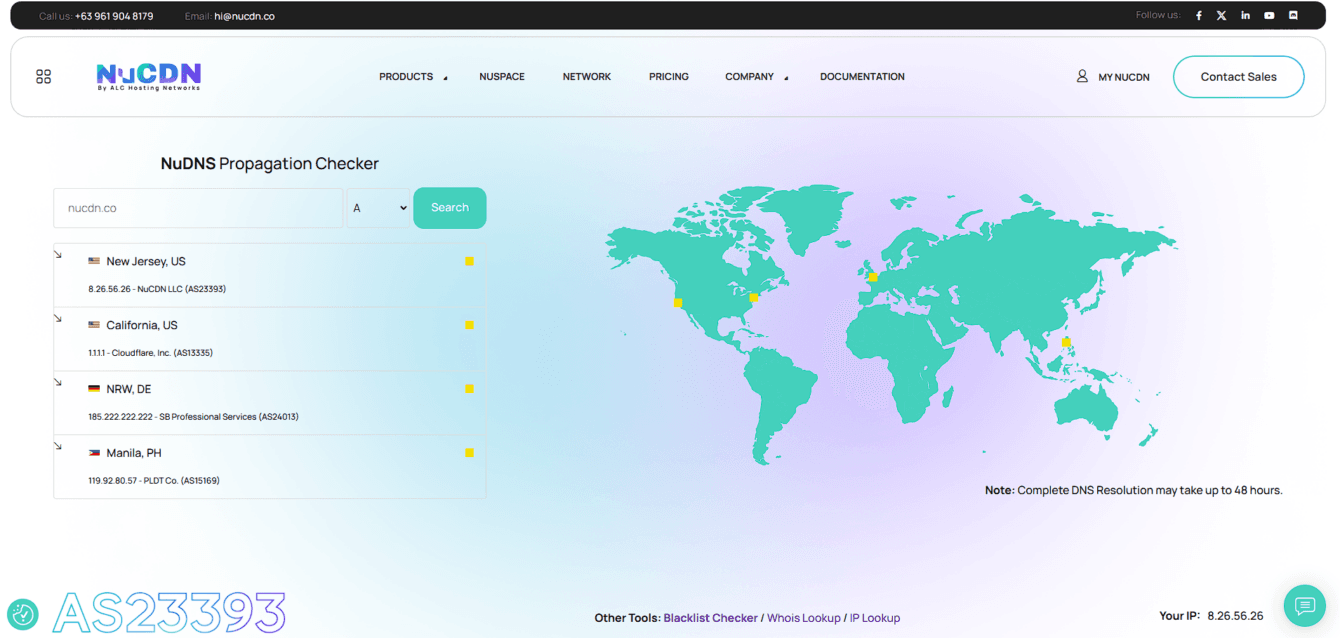
Task: Click the nucdn.co domain input field
Action: coord(197,207)
